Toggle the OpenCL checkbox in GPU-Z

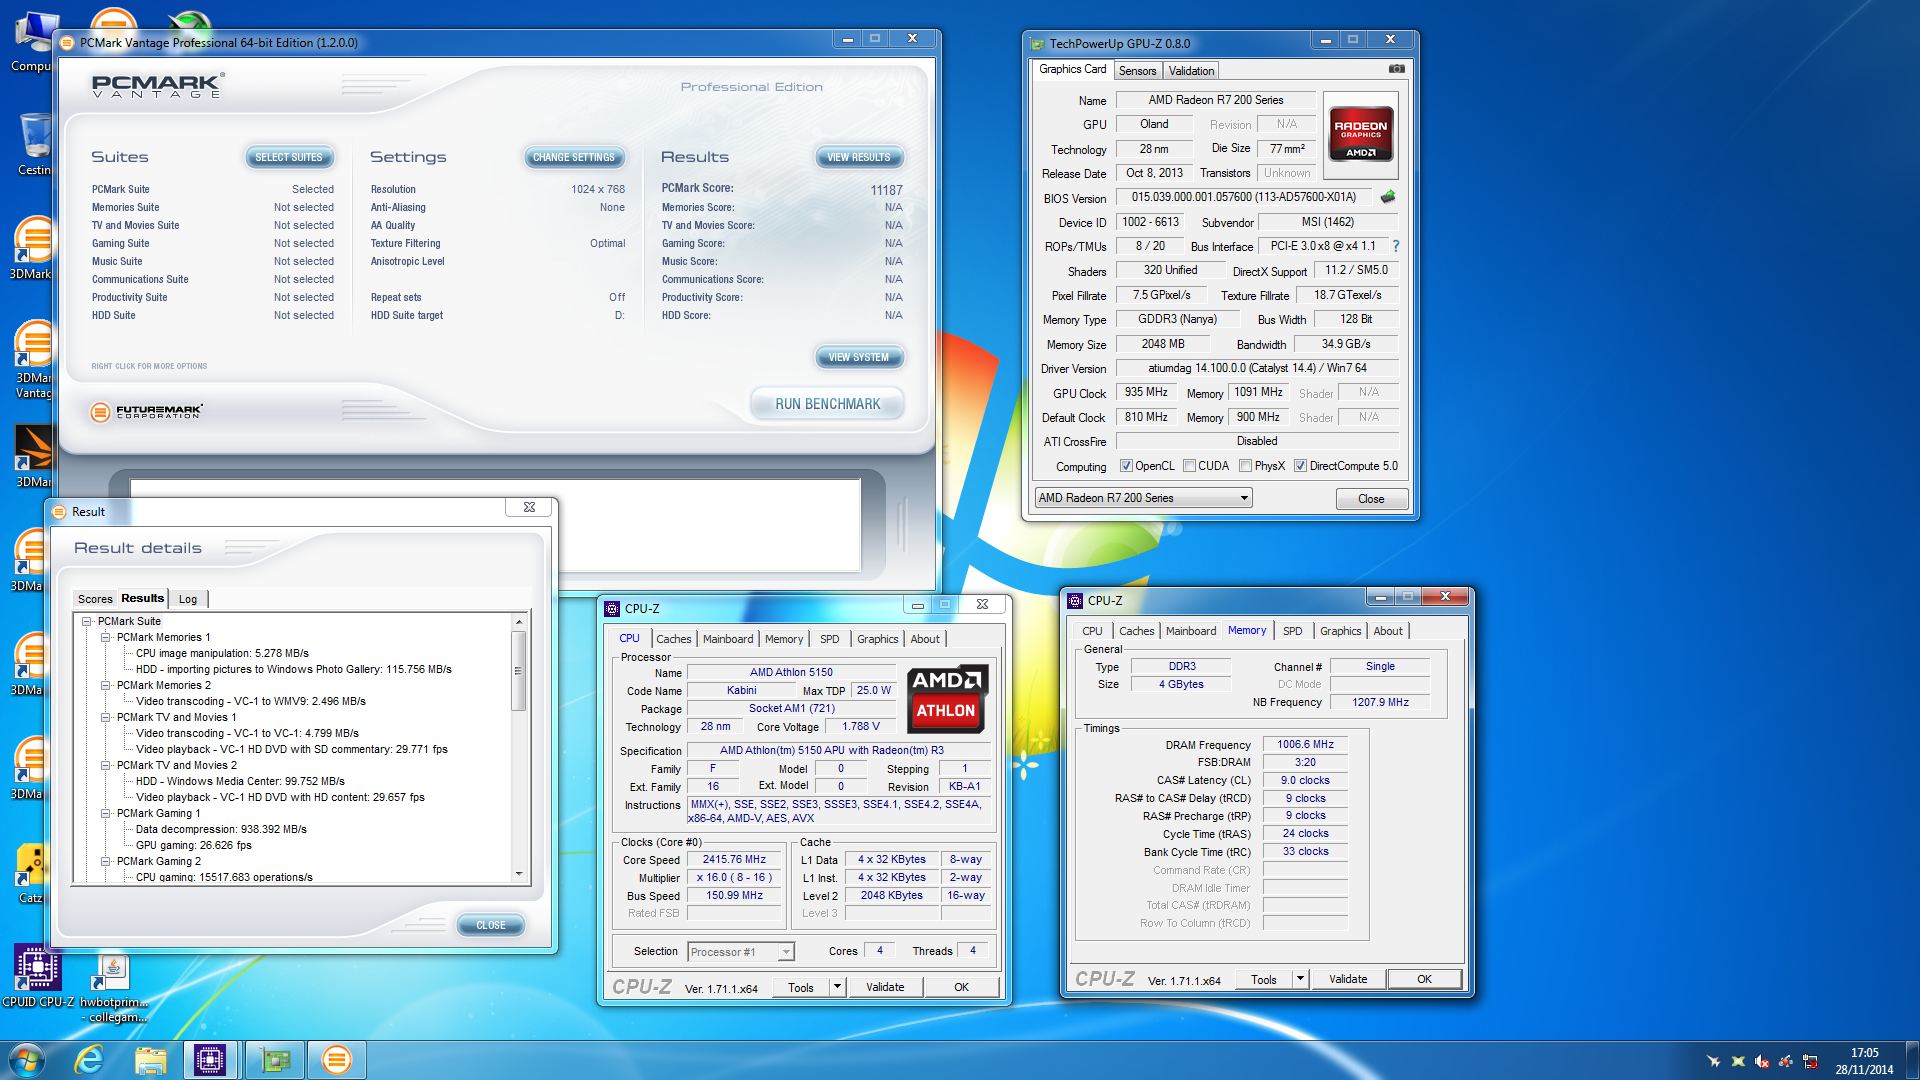[x=1126, y=466]
